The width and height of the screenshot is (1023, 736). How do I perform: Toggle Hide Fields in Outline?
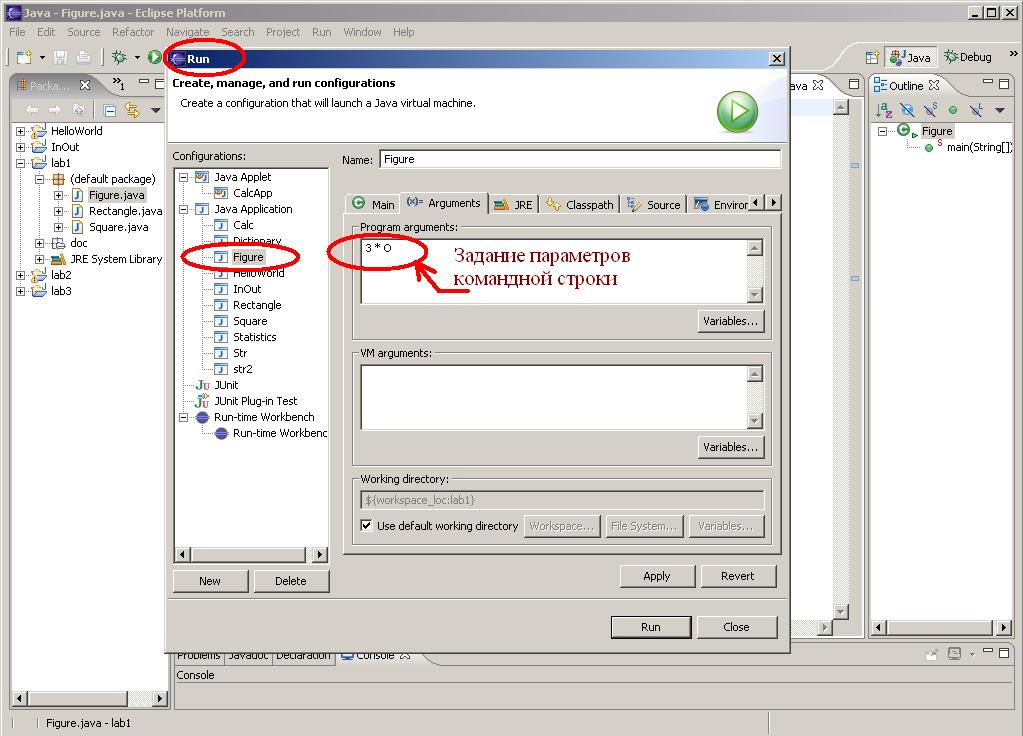click(907, 110)
